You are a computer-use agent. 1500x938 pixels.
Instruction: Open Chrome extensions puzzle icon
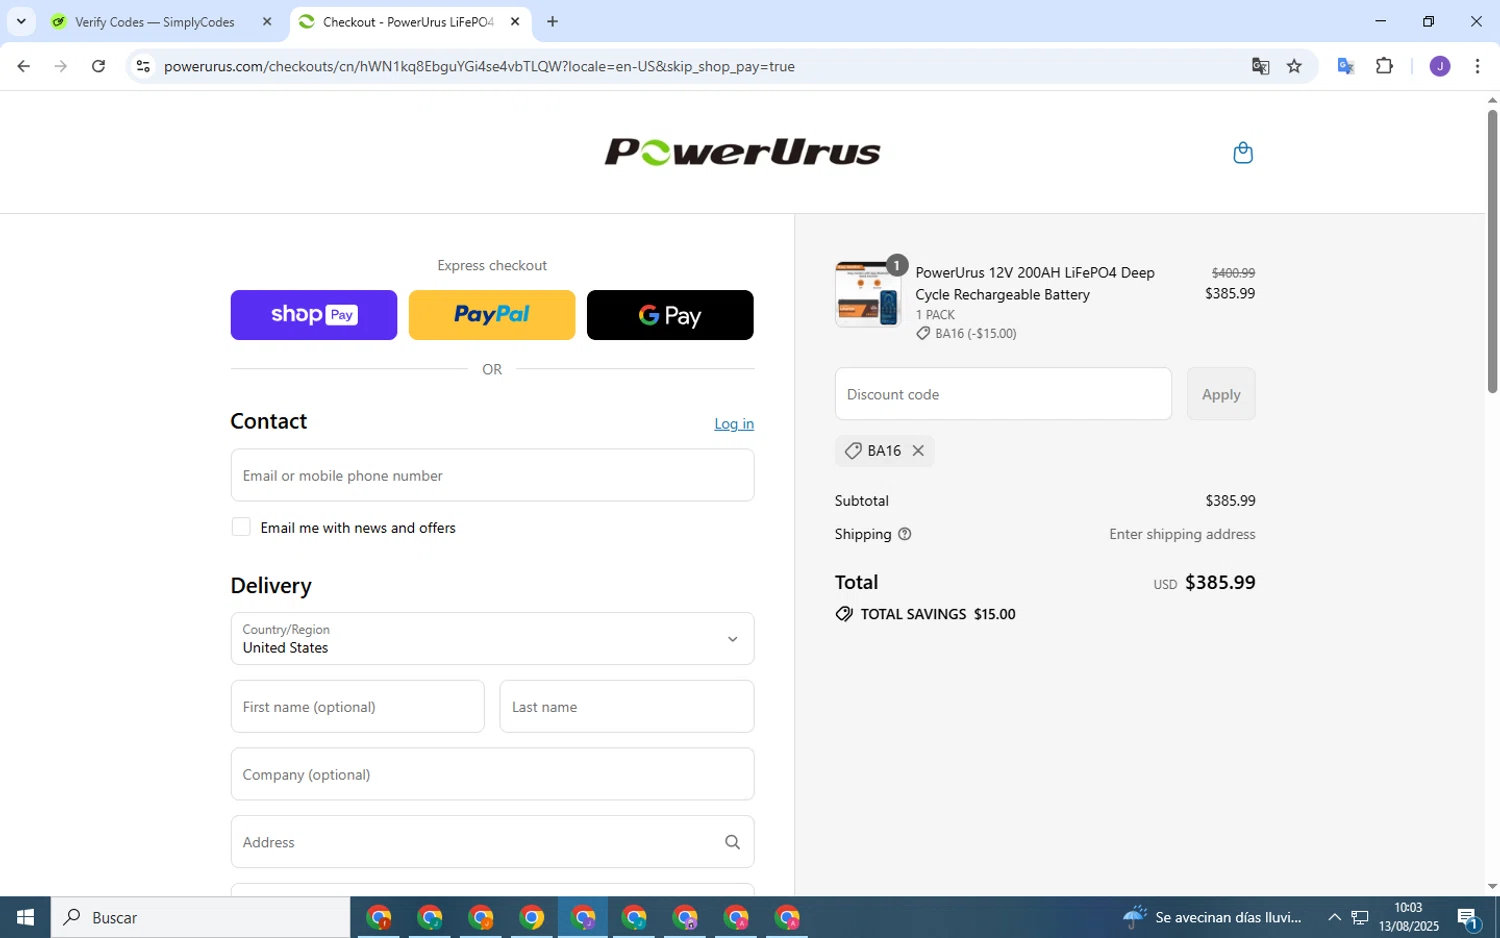tap(1384, 66)
